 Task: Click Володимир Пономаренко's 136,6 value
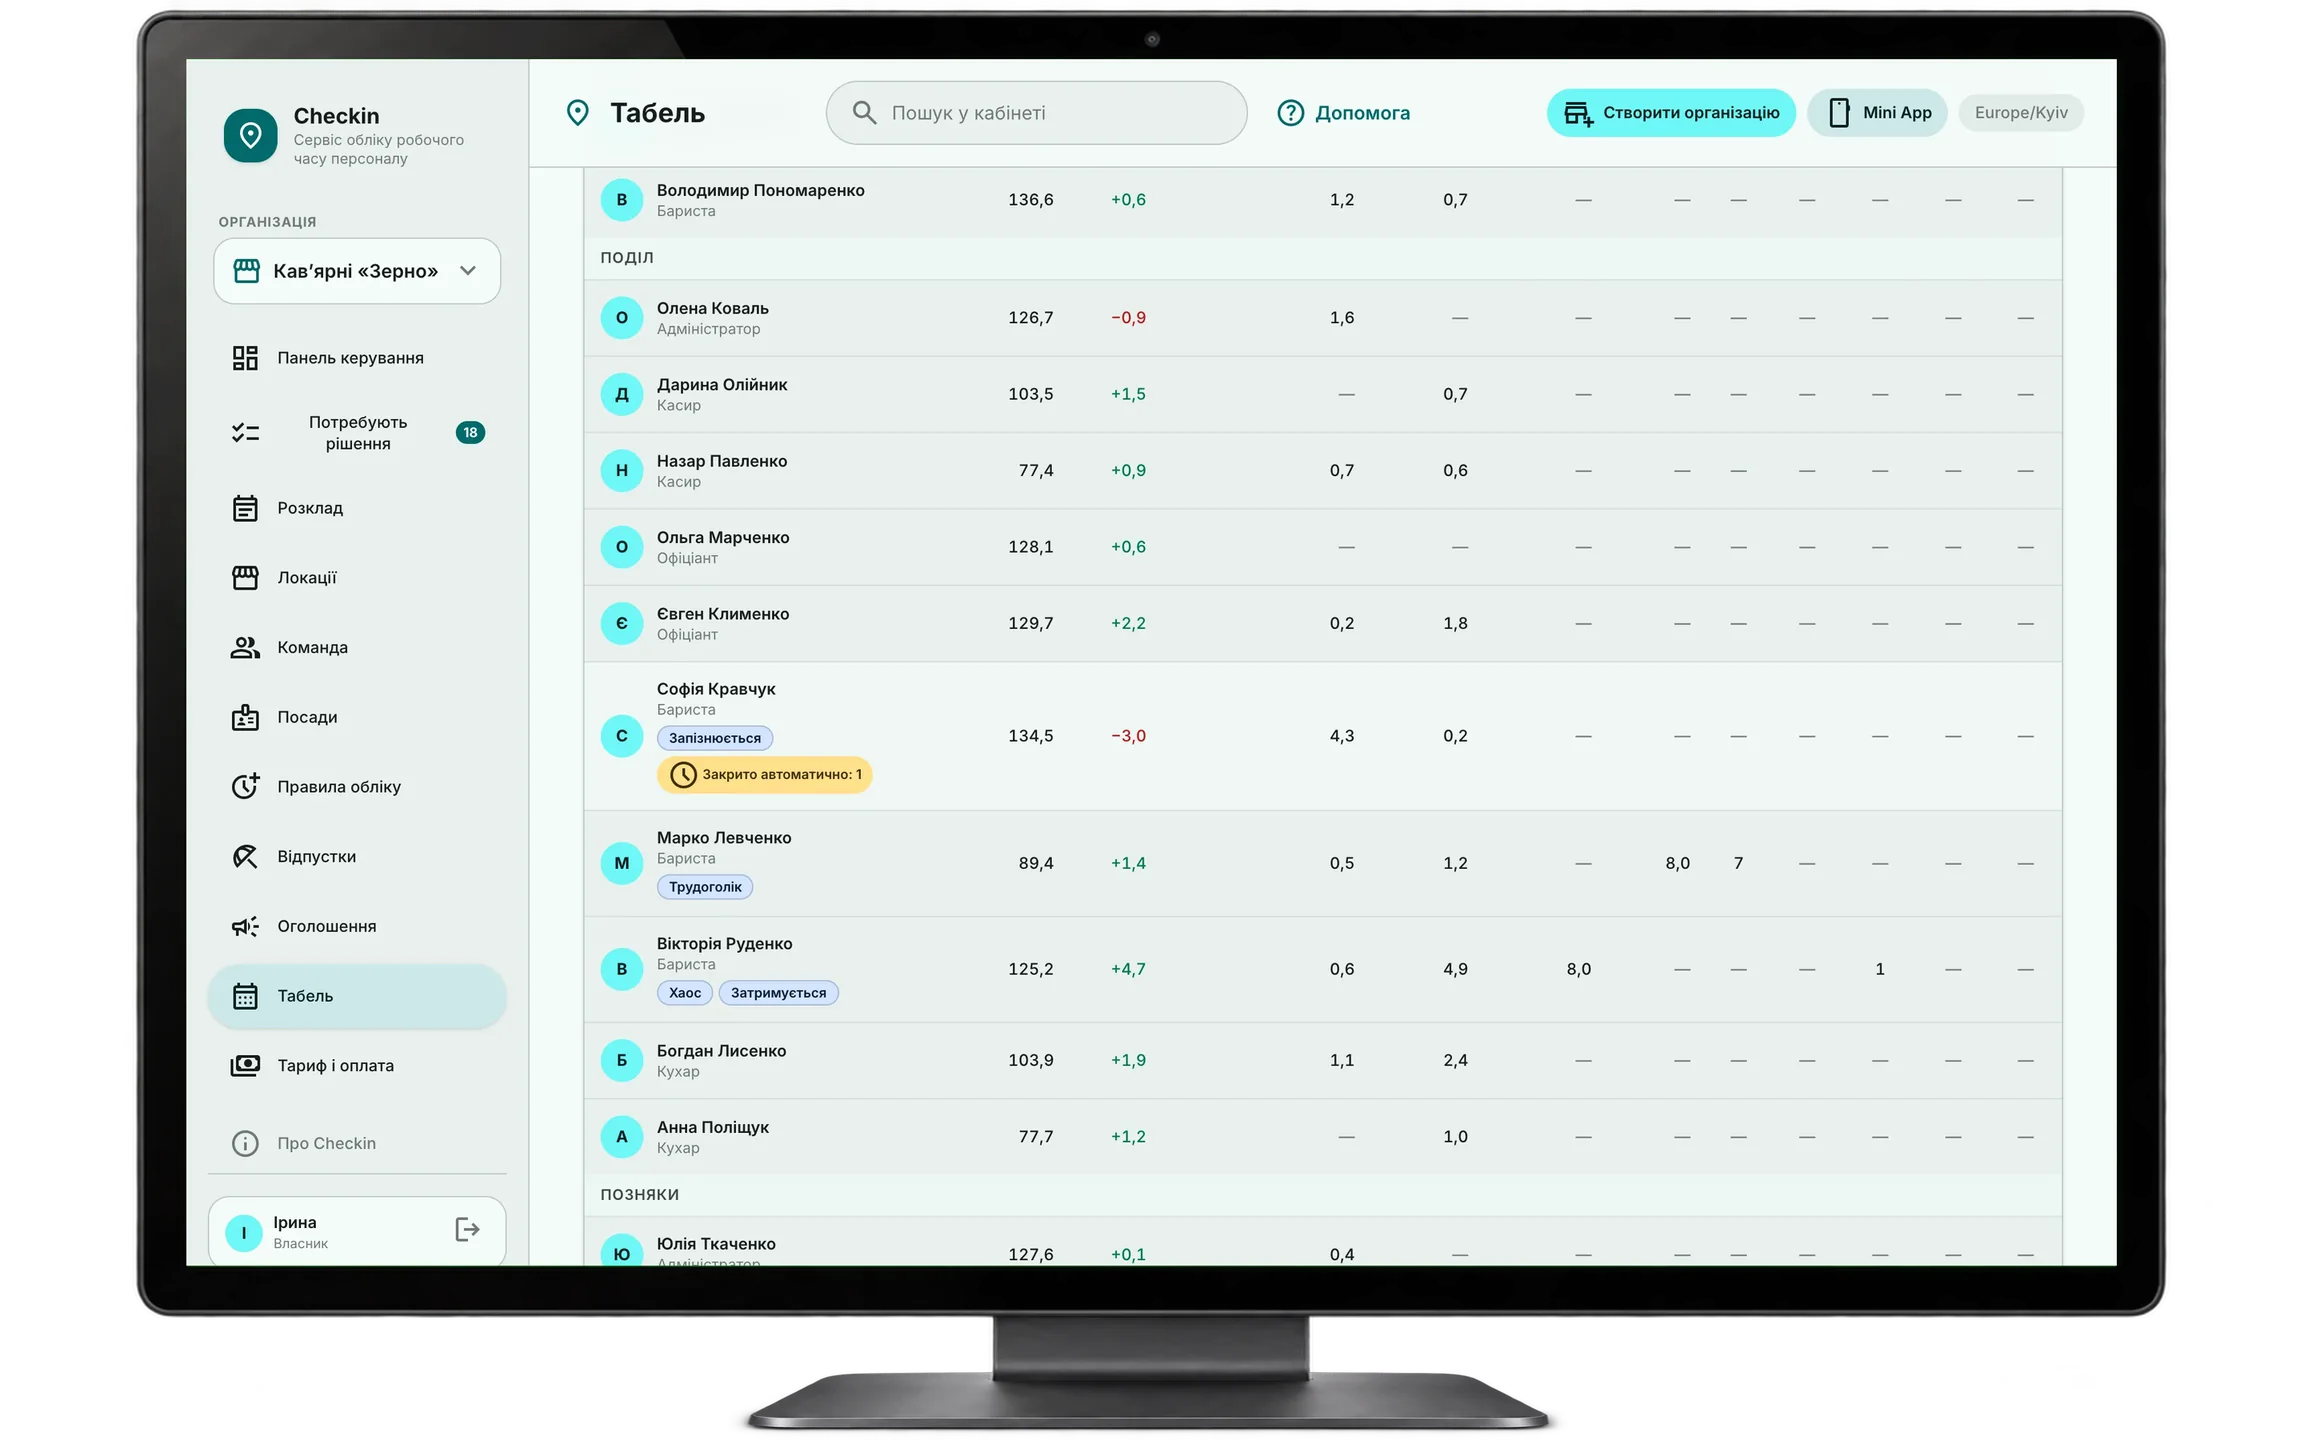1031,200
